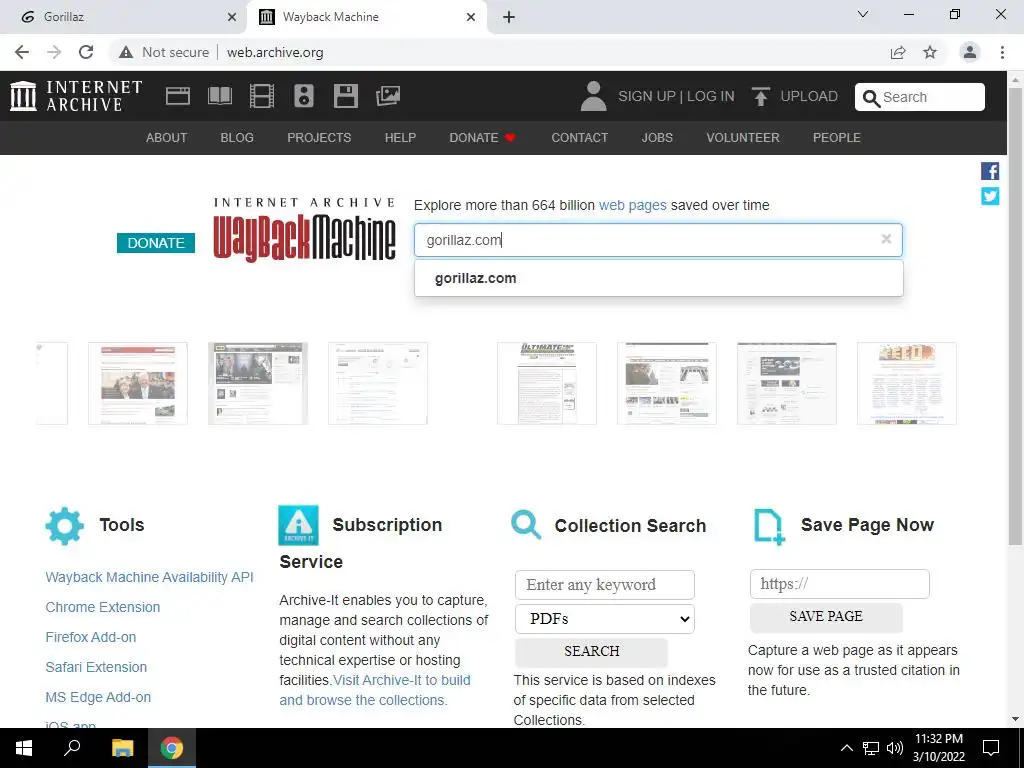
Task: Click the UPLOAD link
Action: (x=809, y=96)
